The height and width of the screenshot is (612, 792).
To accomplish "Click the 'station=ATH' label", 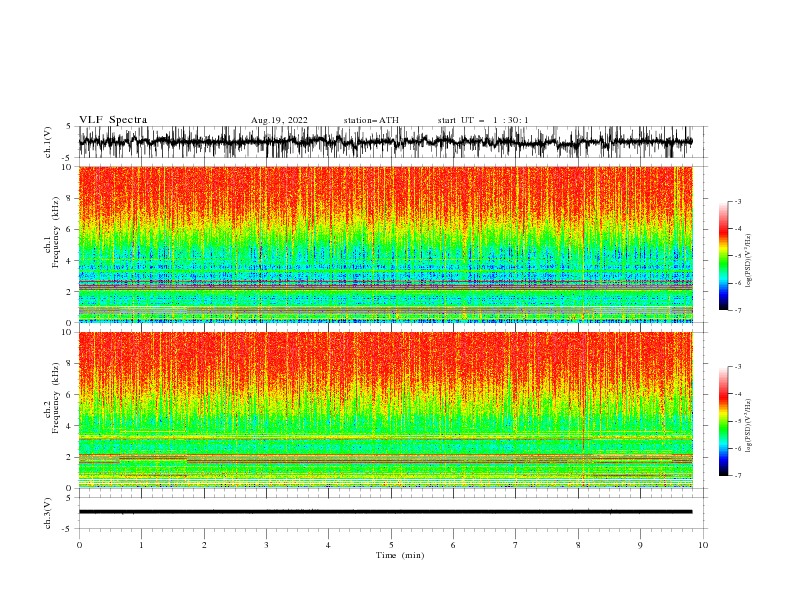I will (x=371, y=120).
